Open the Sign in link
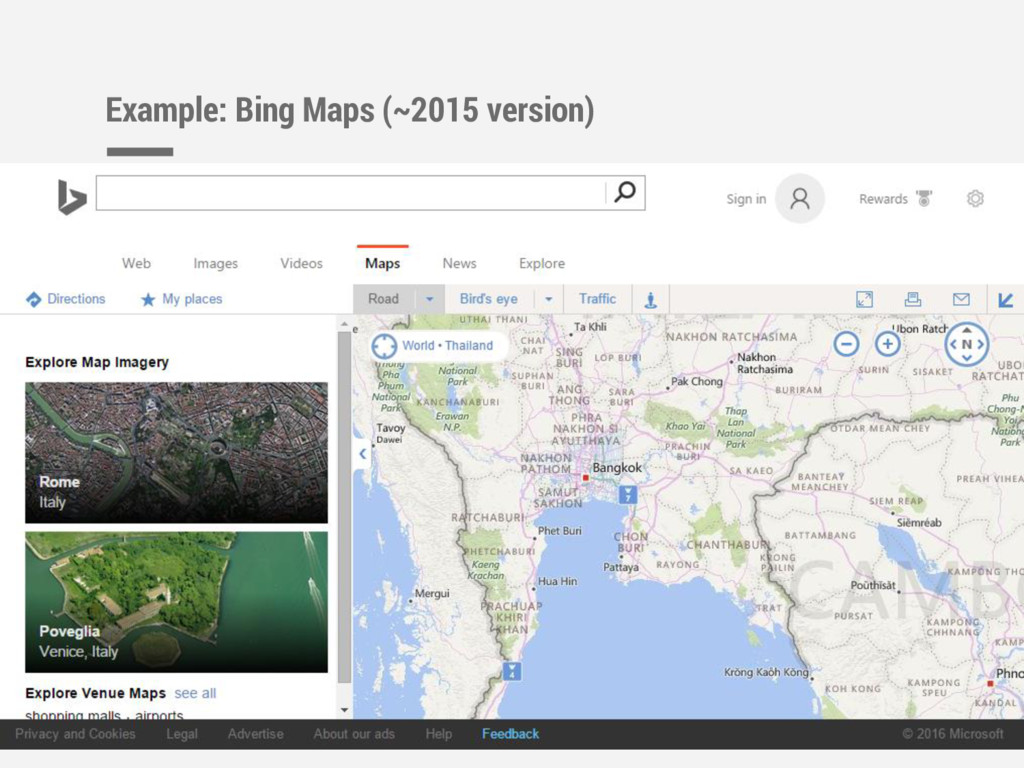 [746, 199]
